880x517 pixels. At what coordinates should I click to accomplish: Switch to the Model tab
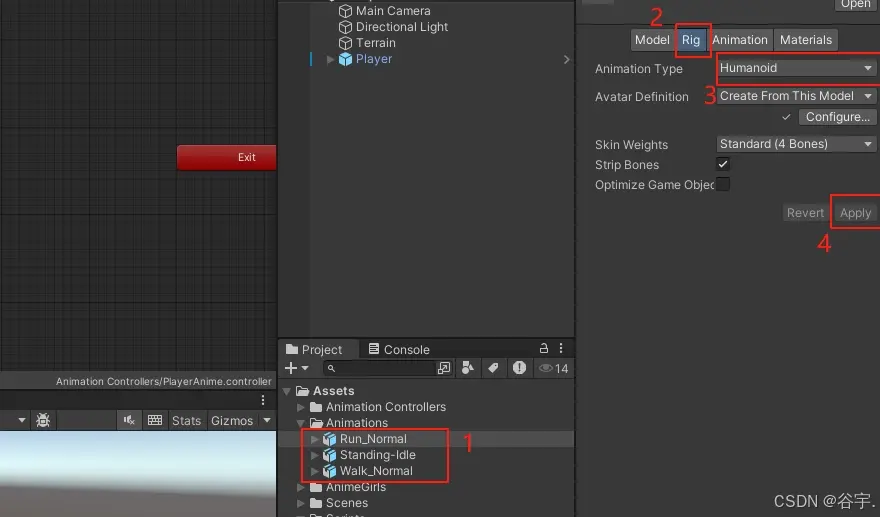[x=652, y=40]
